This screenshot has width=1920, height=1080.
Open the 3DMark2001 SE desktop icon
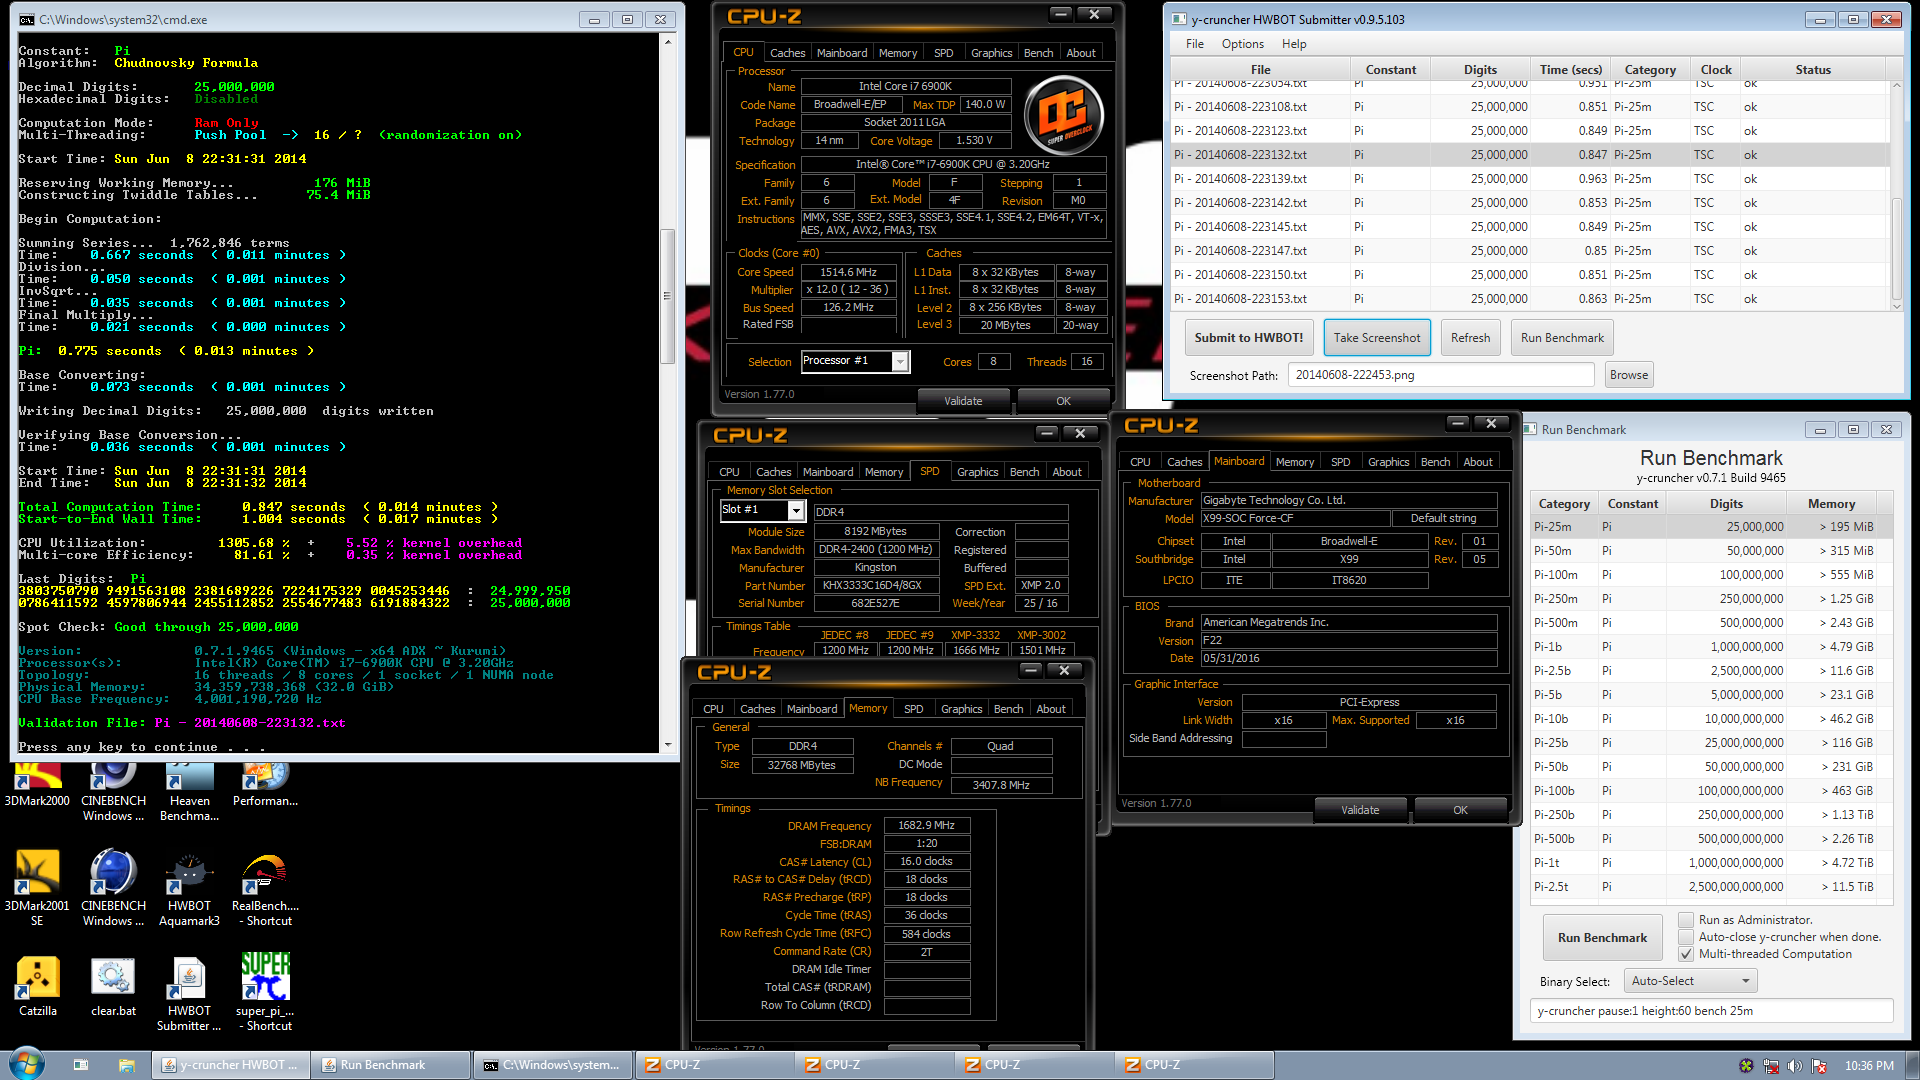point(37,888)
